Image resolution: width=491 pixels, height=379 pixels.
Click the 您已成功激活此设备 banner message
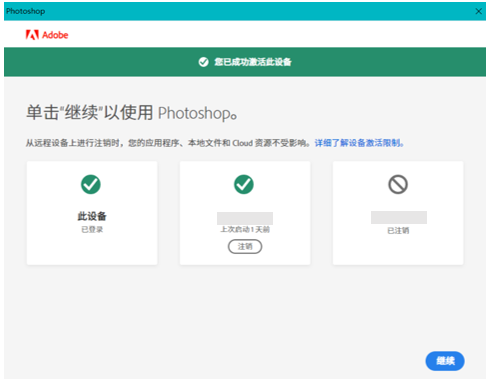pos(253,62)
